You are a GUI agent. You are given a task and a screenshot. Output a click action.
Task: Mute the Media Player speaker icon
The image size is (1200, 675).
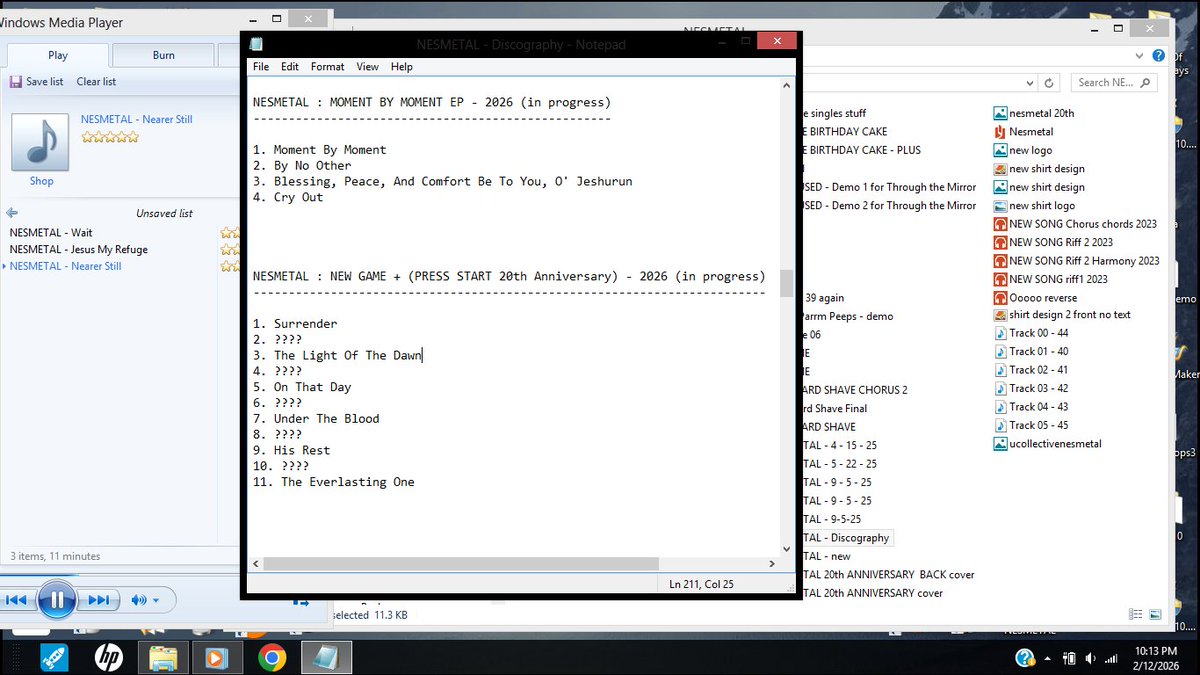point(139,600)
